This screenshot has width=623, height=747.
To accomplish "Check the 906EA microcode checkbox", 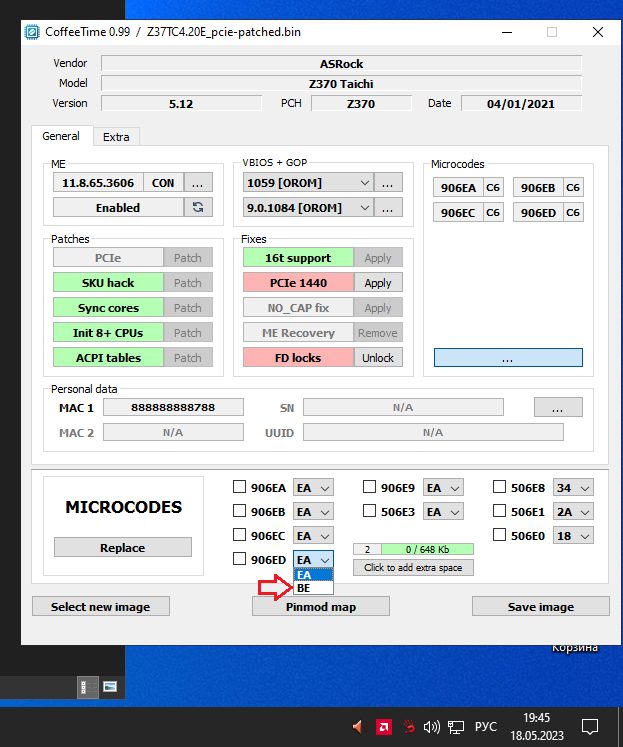I will point(239,487).
